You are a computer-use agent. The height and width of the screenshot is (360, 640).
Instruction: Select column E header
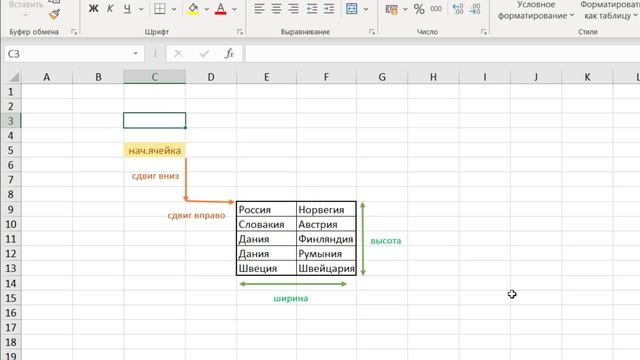click(x=267, y=77)
